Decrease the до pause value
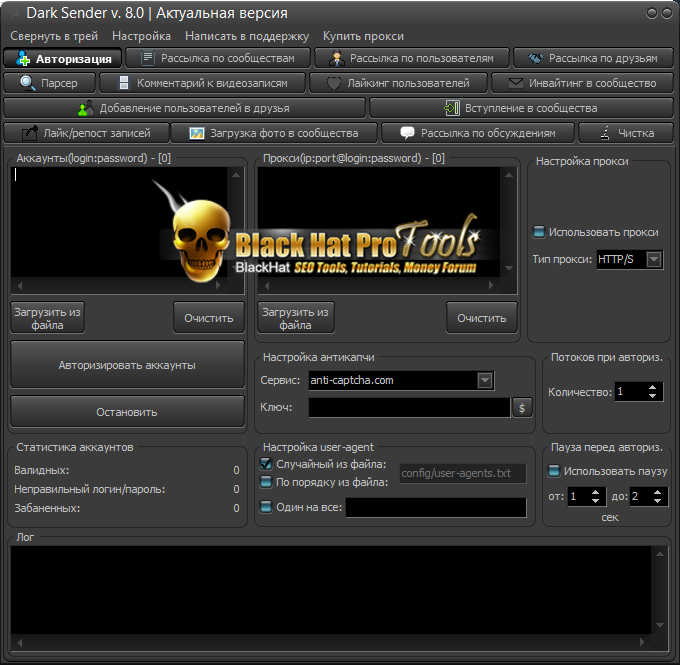 pos(657,501)
